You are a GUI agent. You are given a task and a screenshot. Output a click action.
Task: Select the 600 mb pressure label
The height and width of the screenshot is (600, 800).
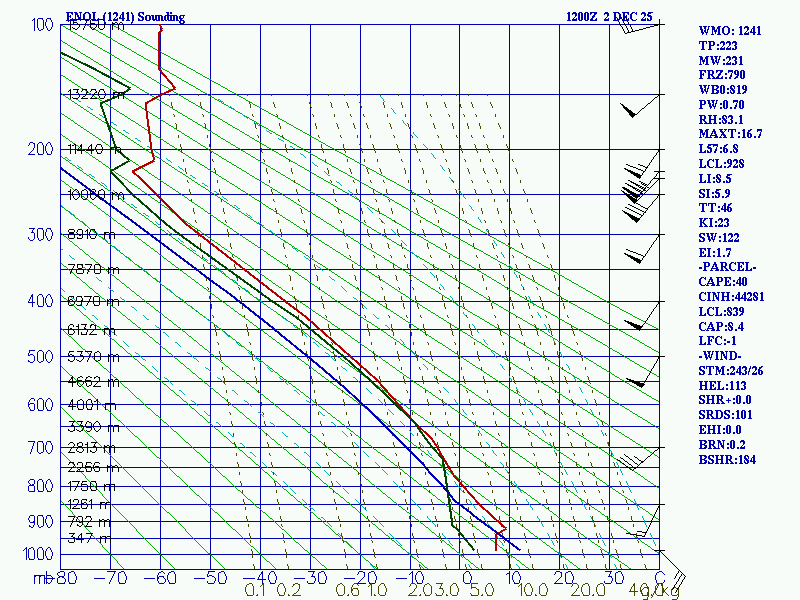coord(40,405)
